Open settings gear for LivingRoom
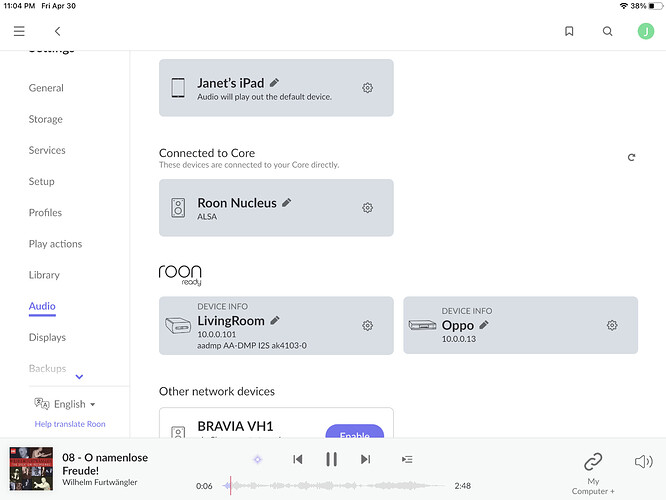Image resolution: width=666 pixels, height=500 pixels. click(367, 325)
